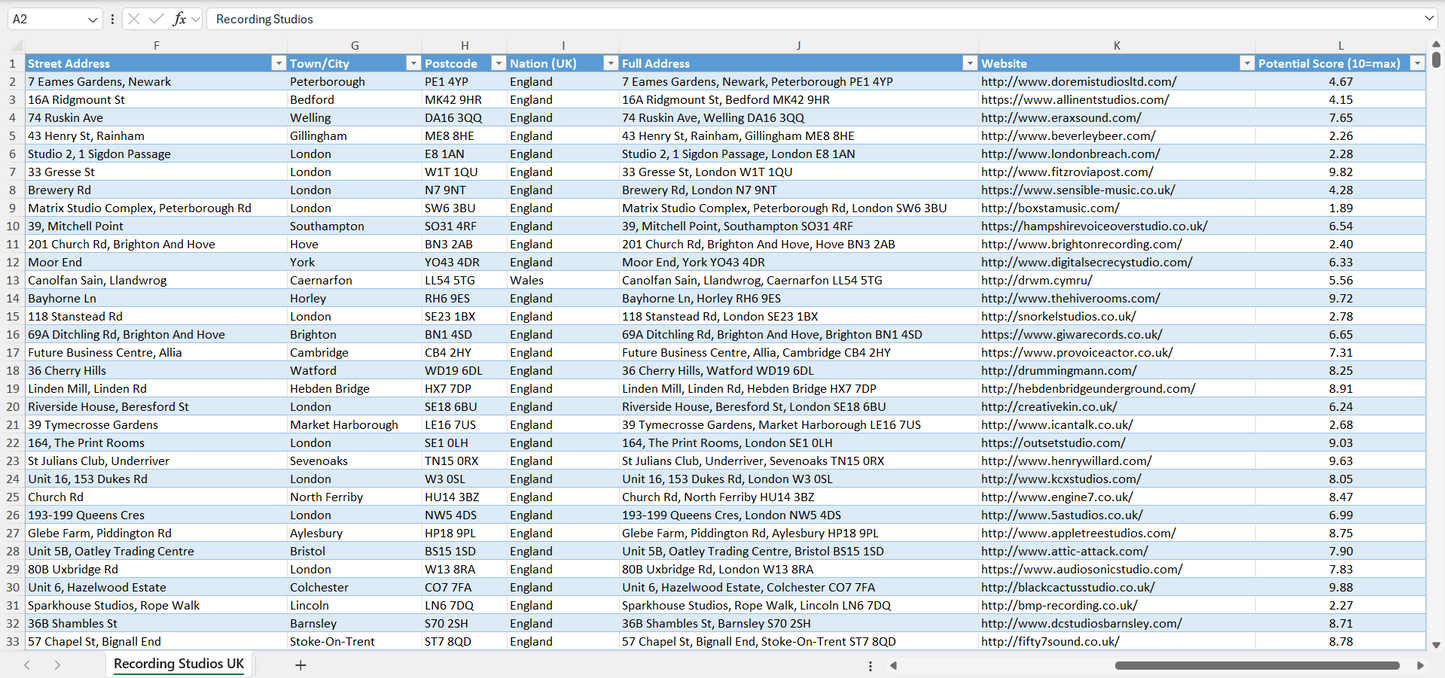
Task: Follow the doremistudiosltd.com hyperlink
Action: (x=1059, y=81)
